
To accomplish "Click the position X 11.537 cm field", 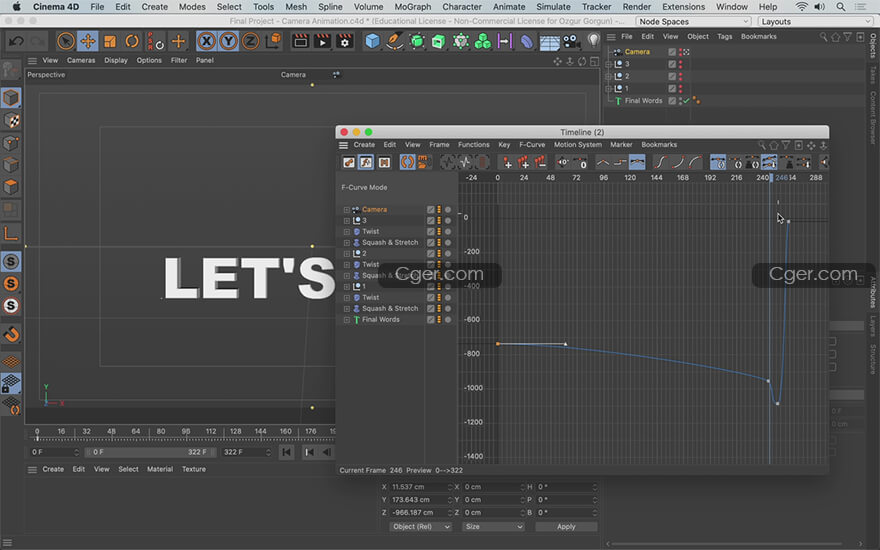I will click(x=421, y=487).
